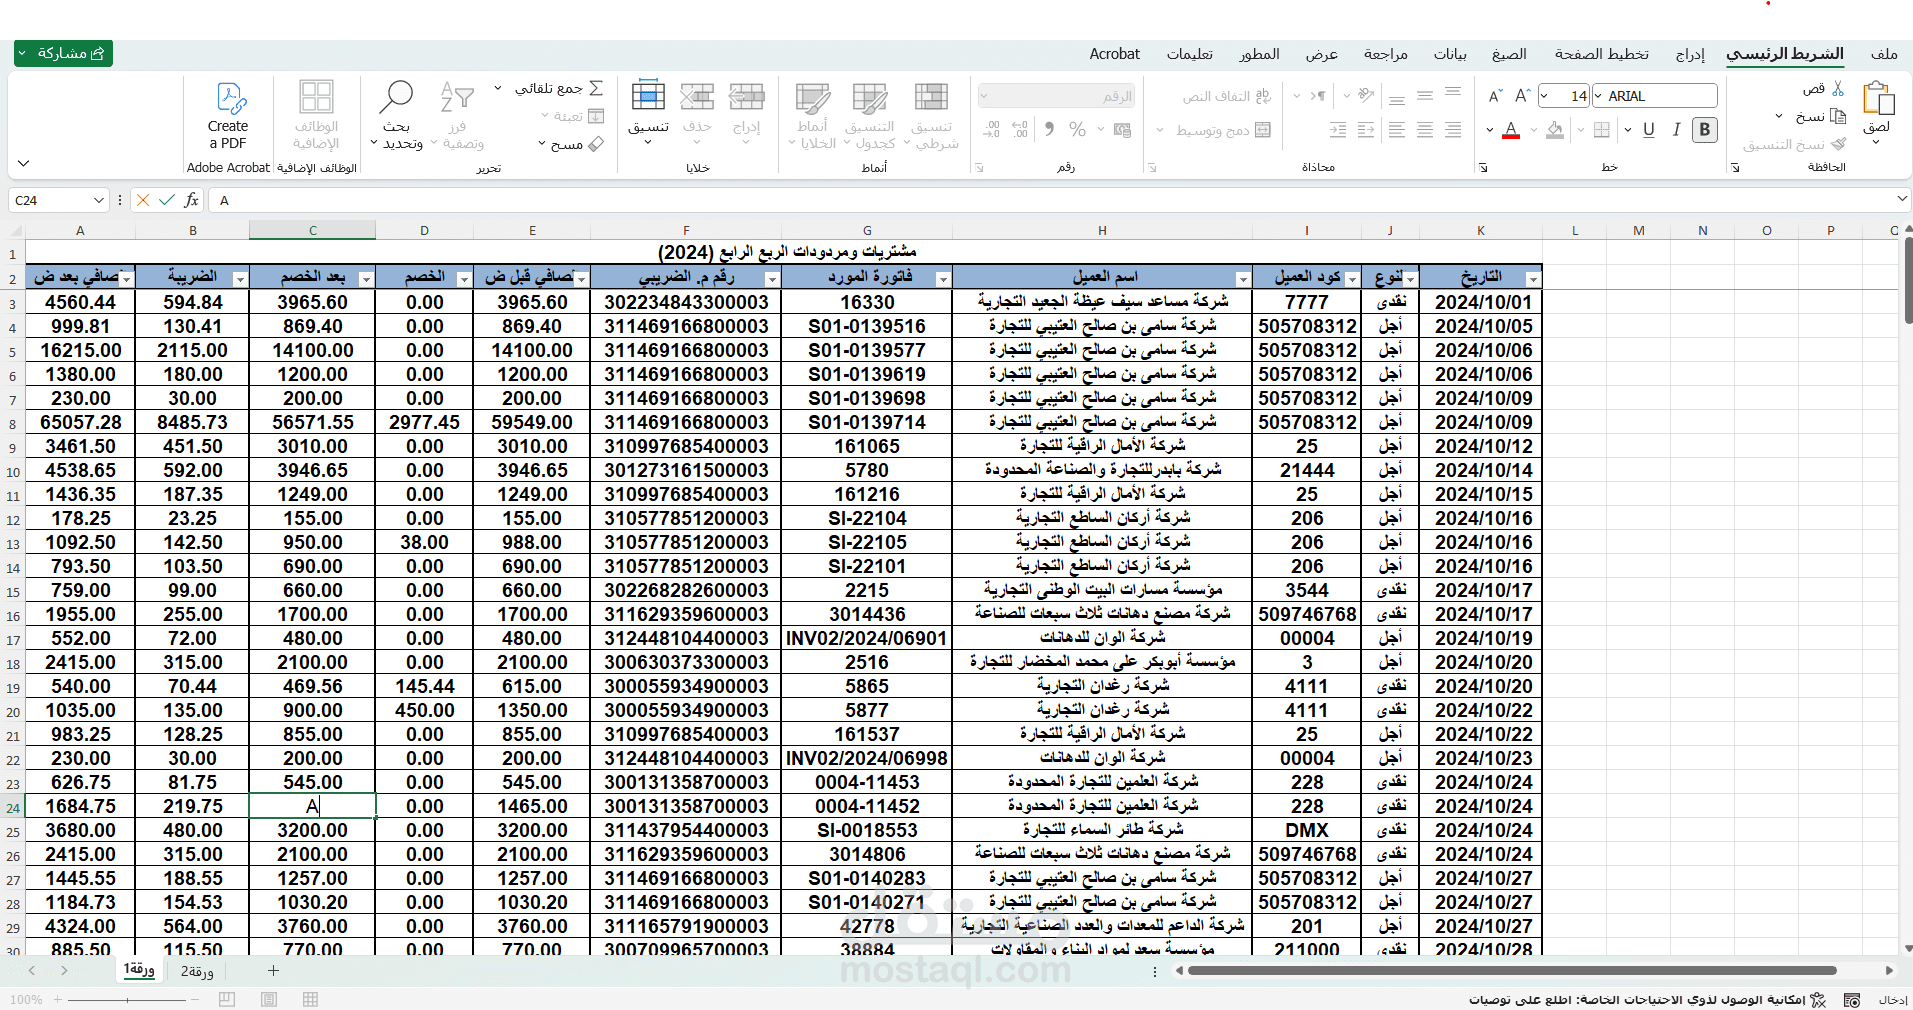
Task: Click the Delete cells (حذف) icon
Action: coord(697,97)
